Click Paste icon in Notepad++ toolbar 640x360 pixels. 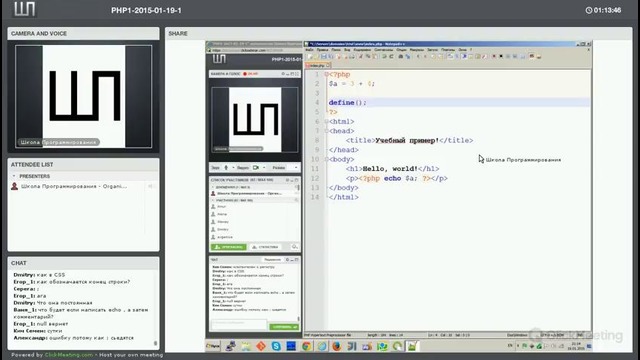coord(375,56)
